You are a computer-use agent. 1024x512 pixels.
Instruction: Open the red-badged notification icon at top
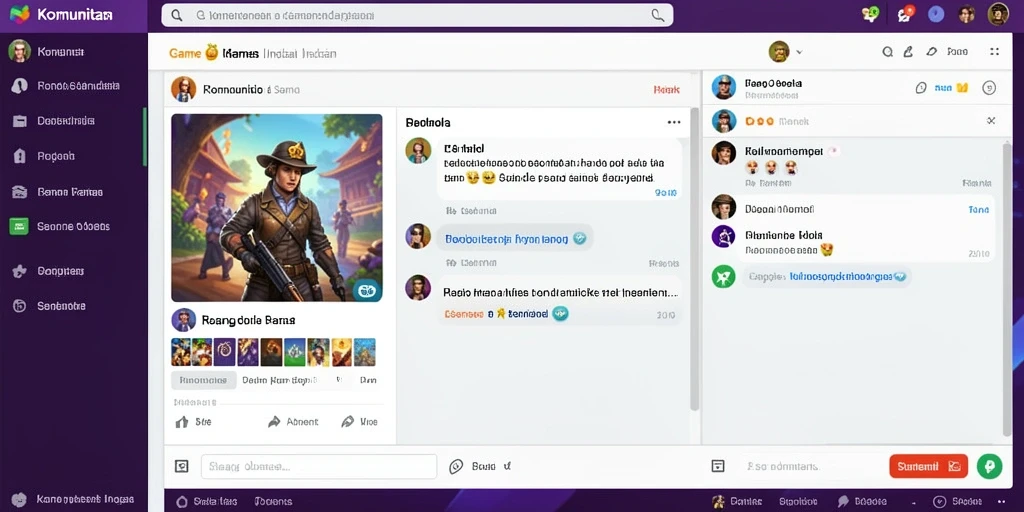[x=904, y=14]
